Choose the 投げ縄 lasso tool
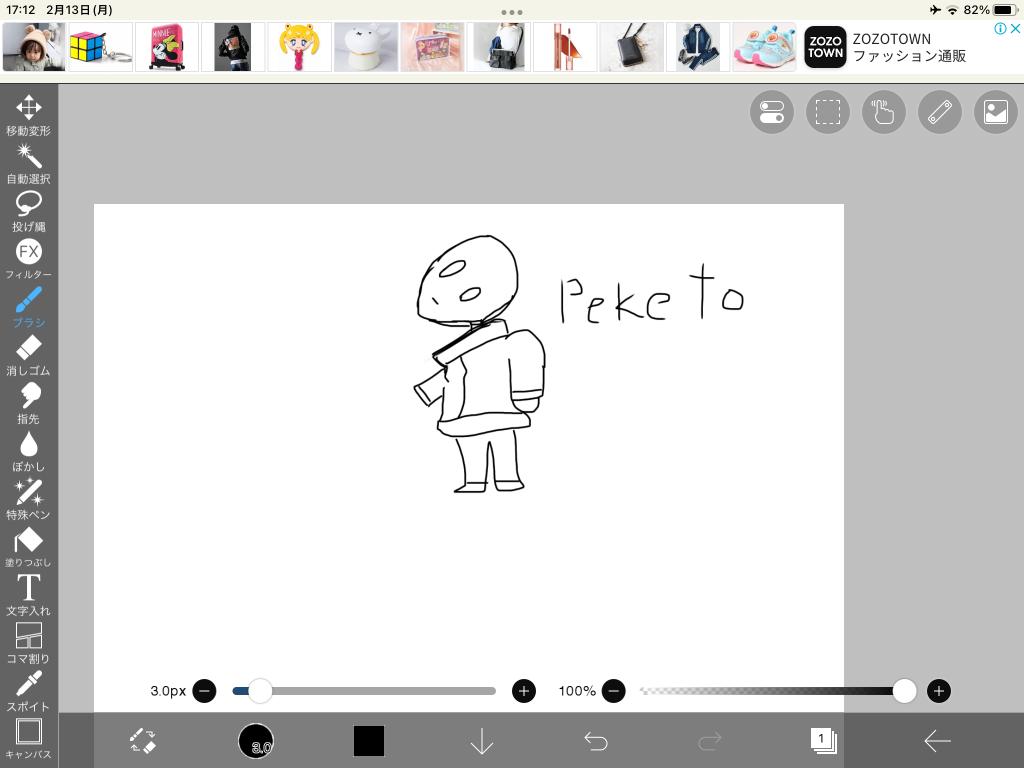 28,210
